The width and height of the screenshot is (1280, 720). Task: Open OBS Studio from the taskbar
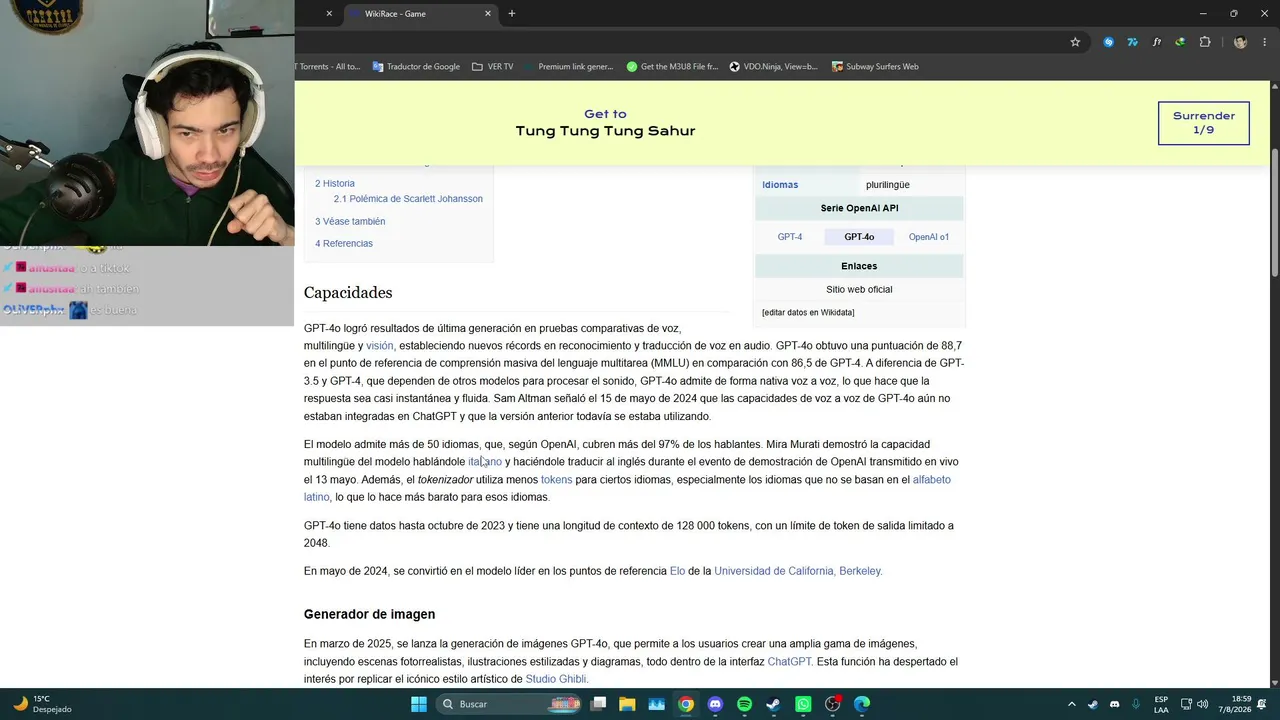832,704
